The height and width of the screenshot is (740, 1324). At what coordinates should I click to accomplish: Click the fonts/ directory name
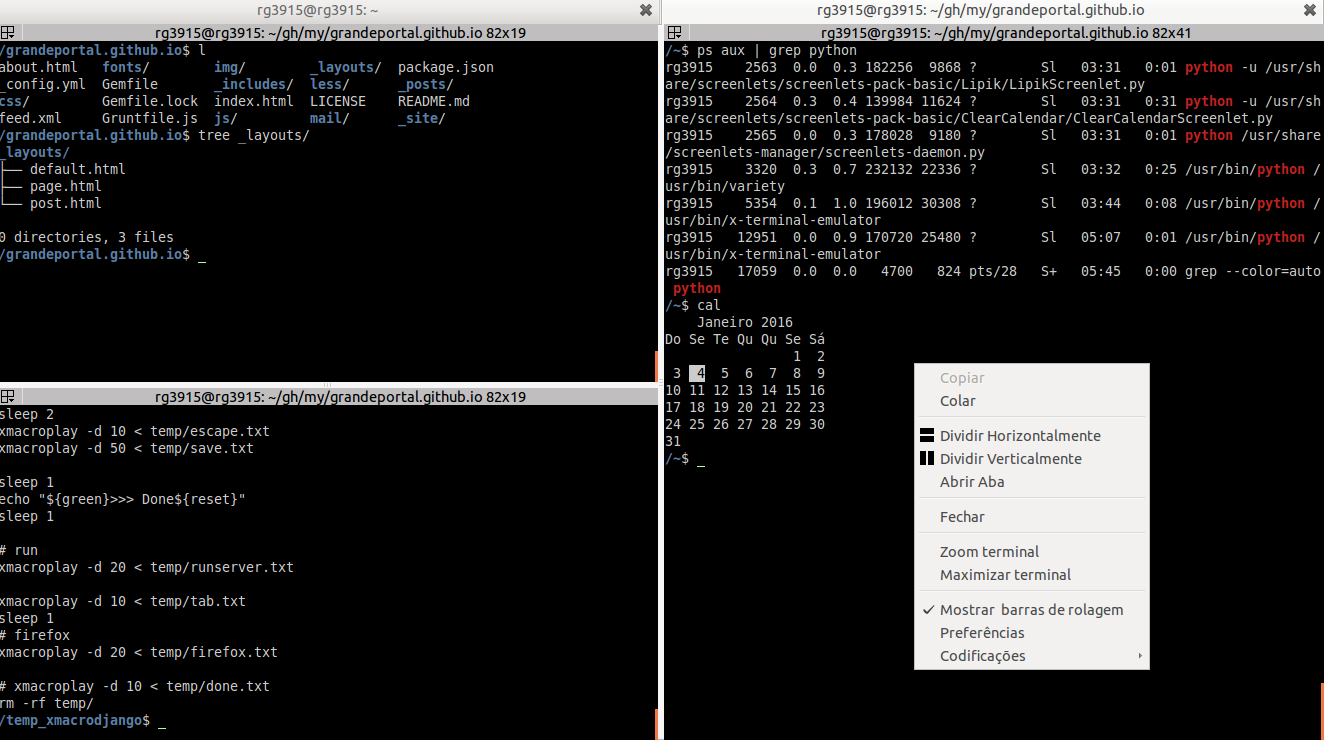pos(126,68)
